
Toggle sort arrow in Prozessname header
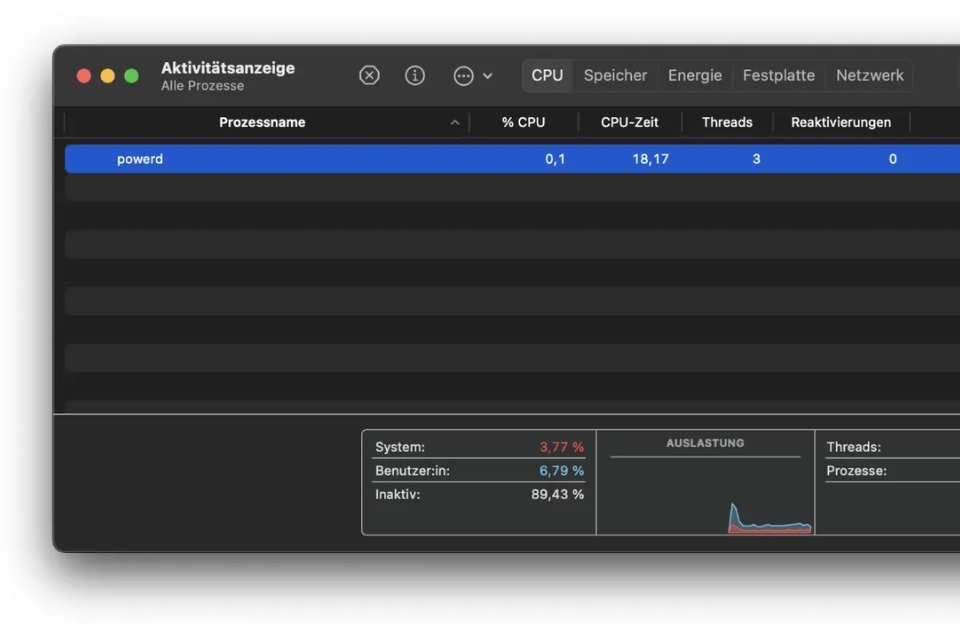click(454, 122)
